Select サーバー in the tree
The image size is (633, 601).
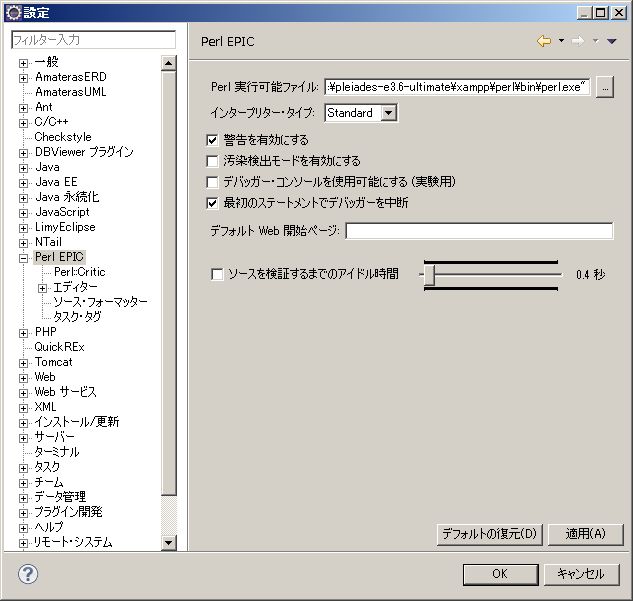click(x=54, y=437)
